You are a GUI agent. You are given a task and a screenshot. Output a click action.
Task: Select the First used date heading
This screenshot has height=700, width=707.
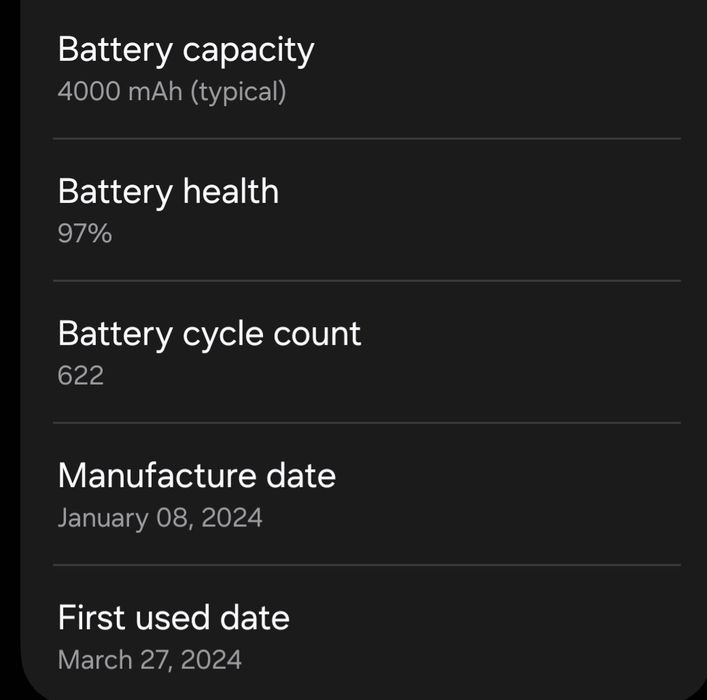(x=173, y=617)
